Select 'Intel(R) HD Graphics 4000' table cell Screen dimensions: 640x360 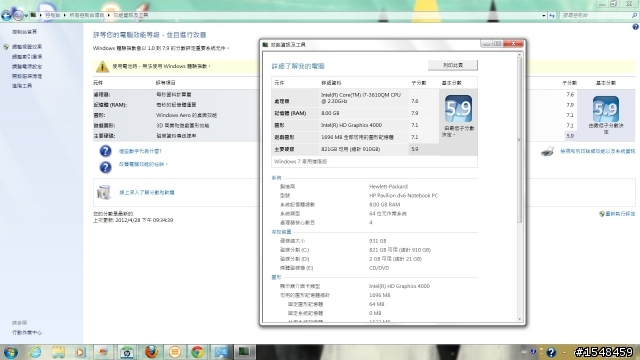(351, 125)
